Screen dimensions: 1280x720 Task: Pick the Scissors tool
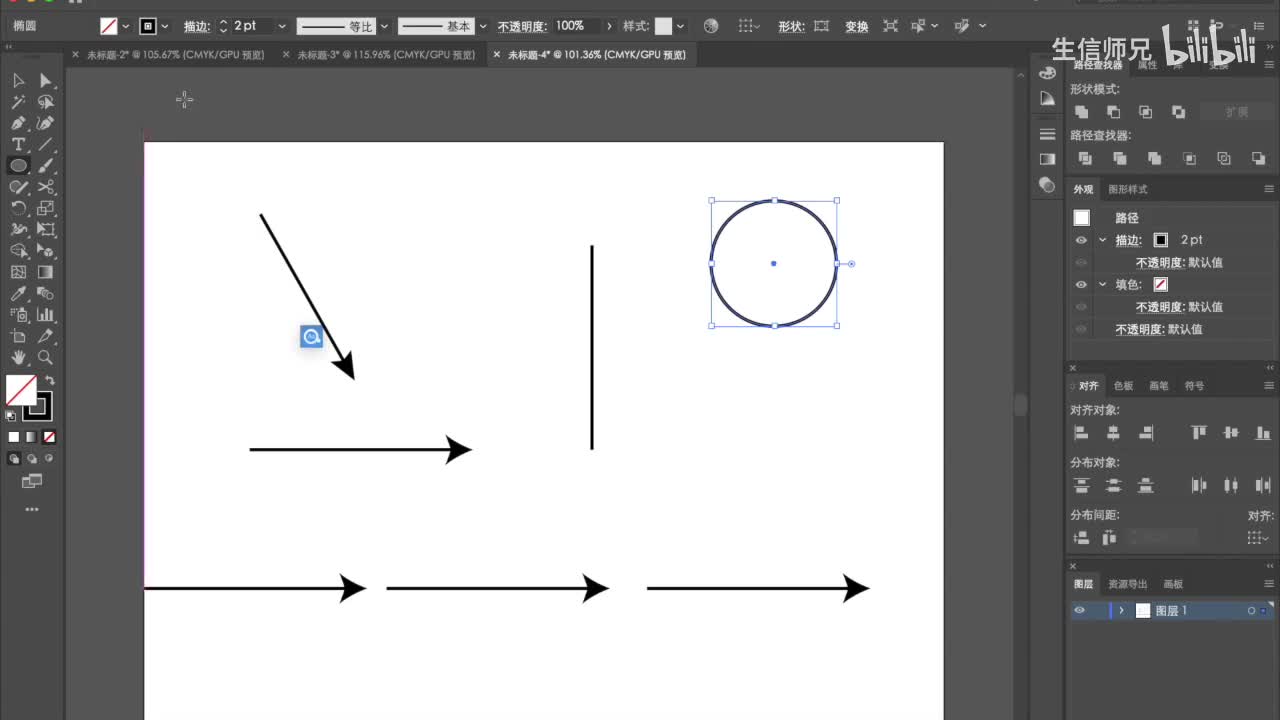(46, 187)
